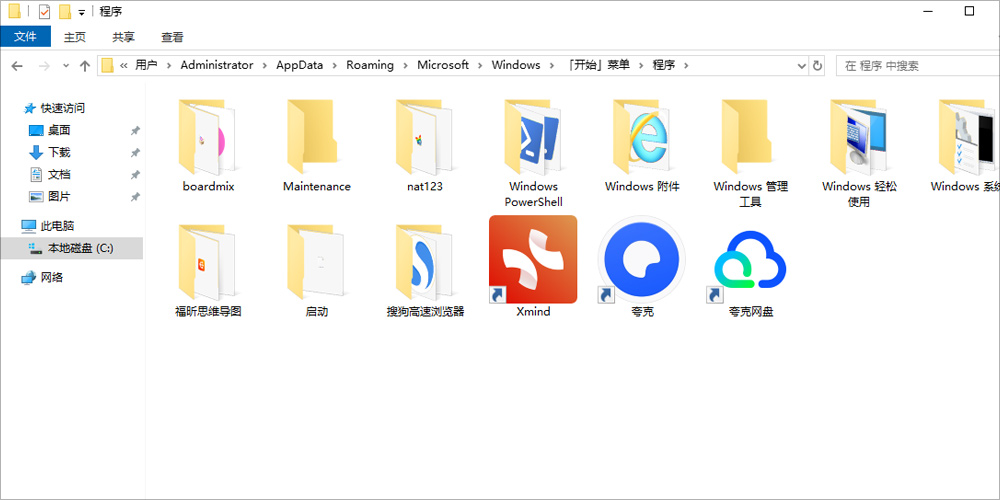Image resolution: width=1000 pixels, height=500 pixels.
Task: Click the properties icon in quick access toolbar
Action: (x=44, y=11)
